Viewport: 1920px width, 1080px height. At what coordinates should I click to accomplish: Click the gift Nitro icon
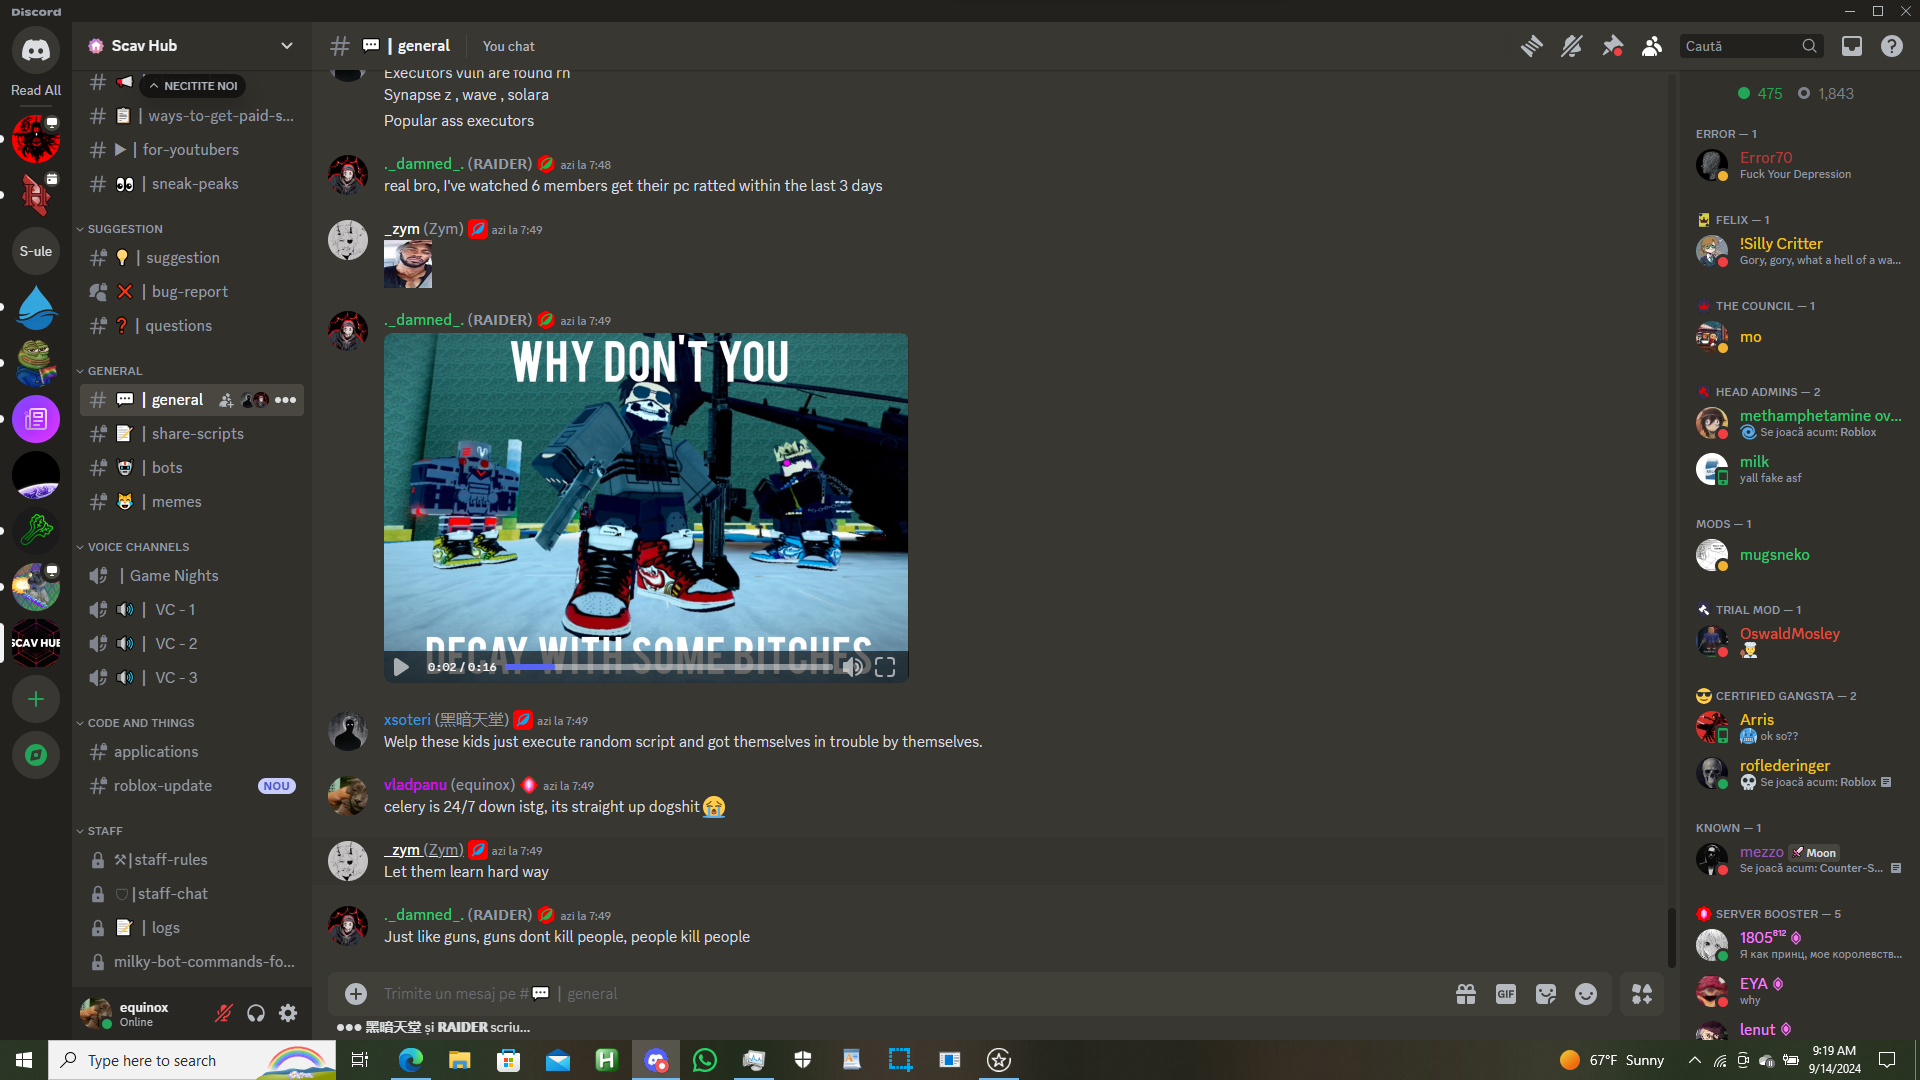[1466, 994]
